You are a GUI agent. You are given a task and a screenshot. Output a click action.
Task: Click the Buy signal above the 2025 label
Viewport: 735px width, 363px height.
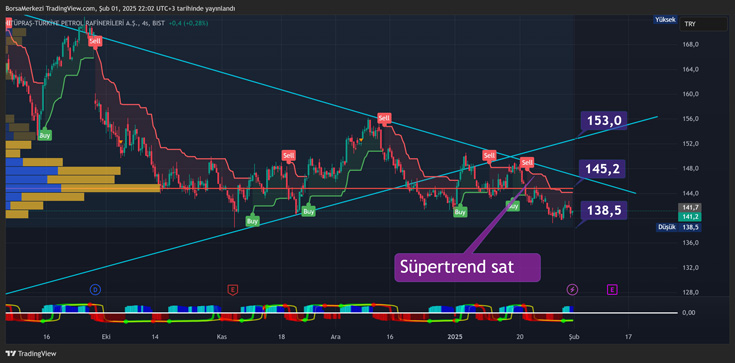coord(460,212)
